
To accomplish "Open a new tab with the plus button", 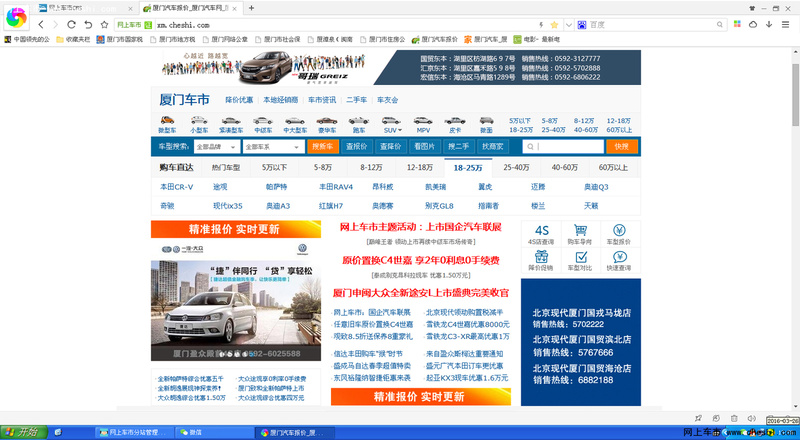I will tap(252, 8).
